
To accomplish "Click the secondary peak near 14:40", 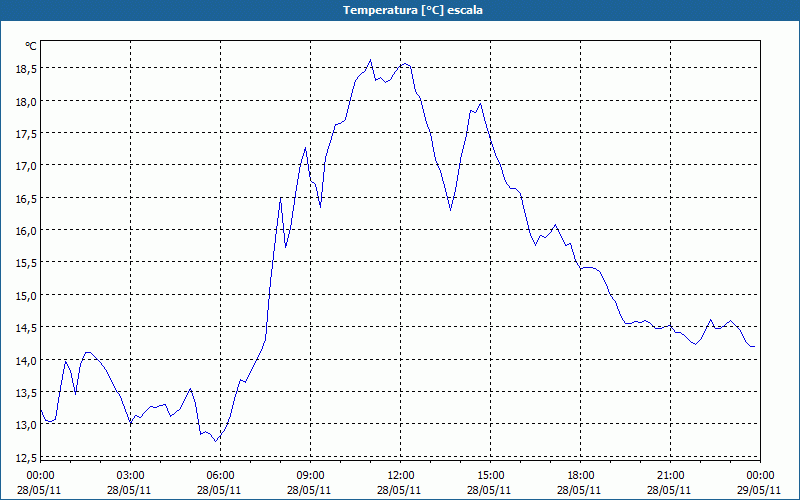I will (x=480, y=104).
